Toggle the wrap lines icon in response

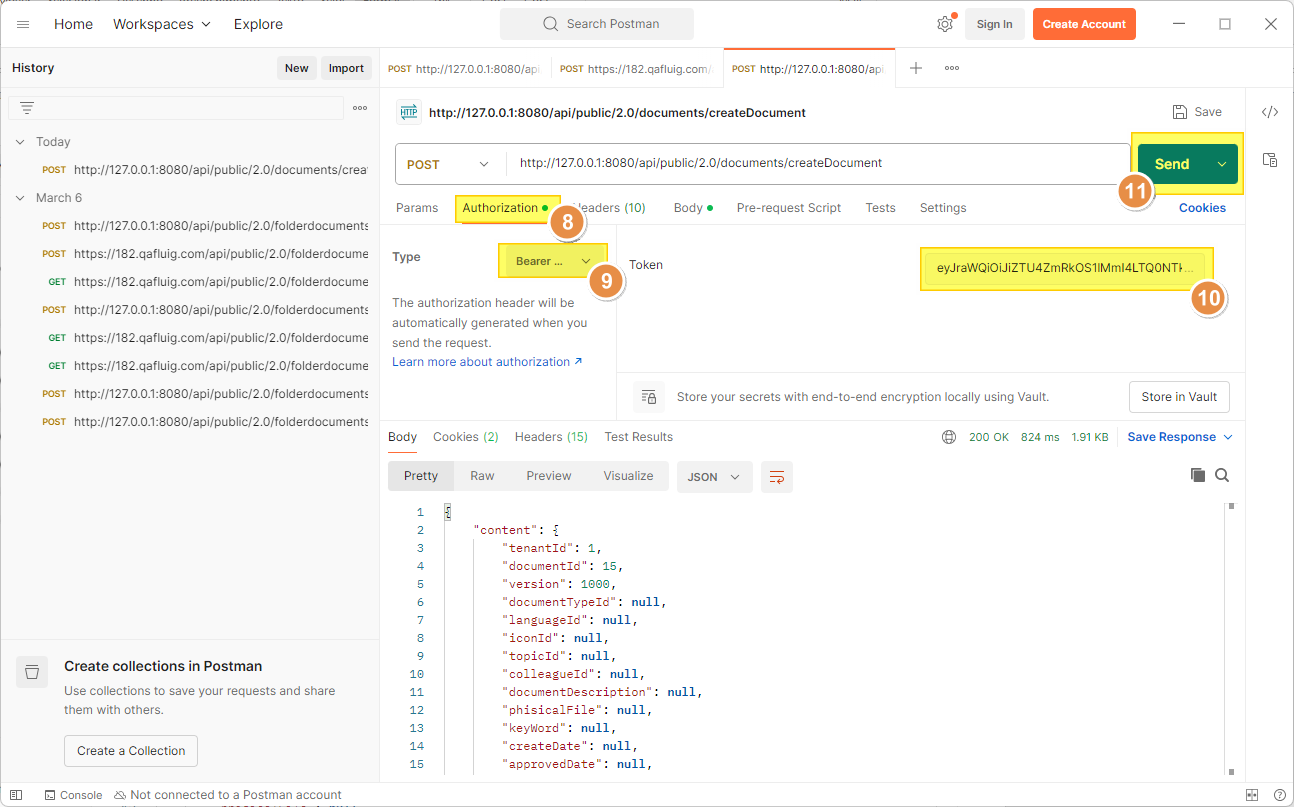(776, 477)
